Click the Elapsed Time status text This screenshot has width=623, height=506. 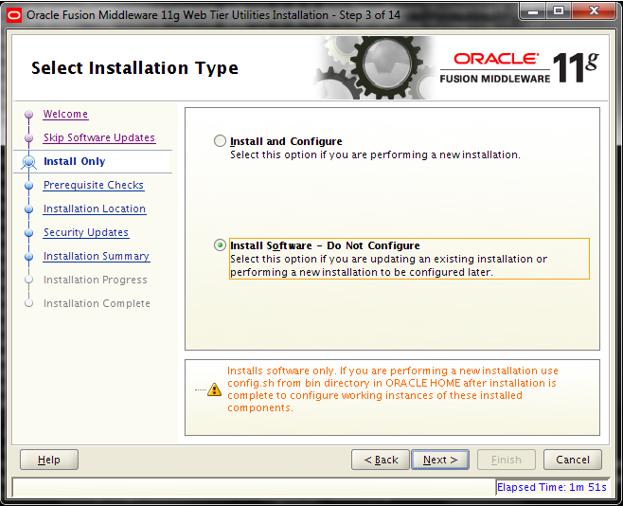[x=551, y=487]
